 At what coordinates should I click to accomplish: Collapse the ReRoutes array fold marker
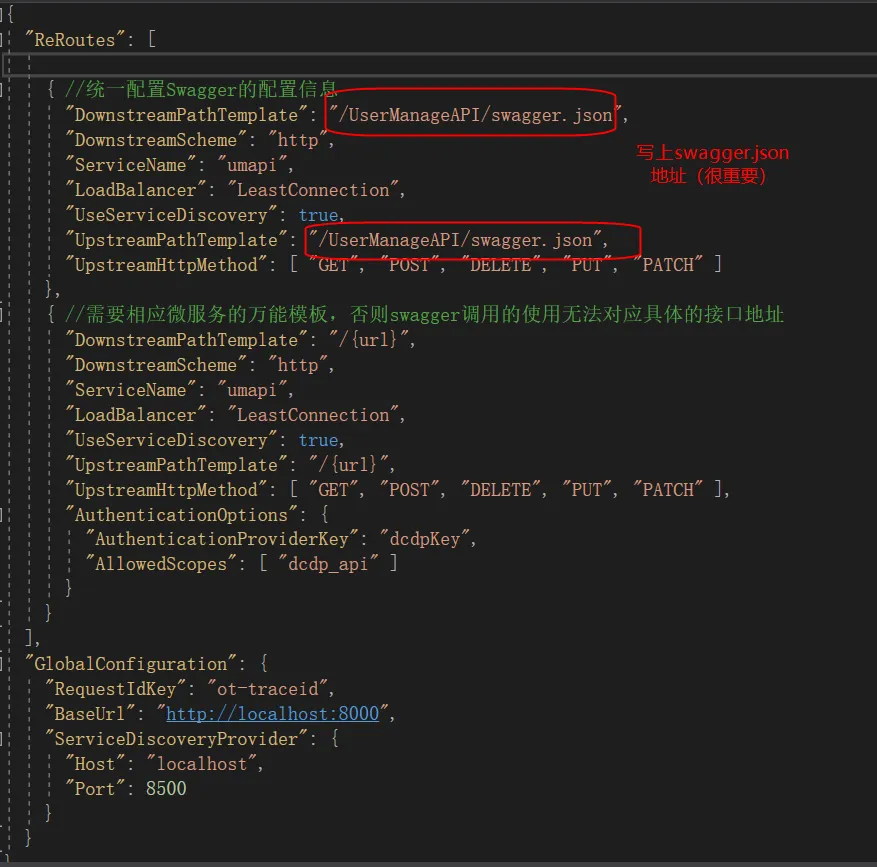pos(3,40)
